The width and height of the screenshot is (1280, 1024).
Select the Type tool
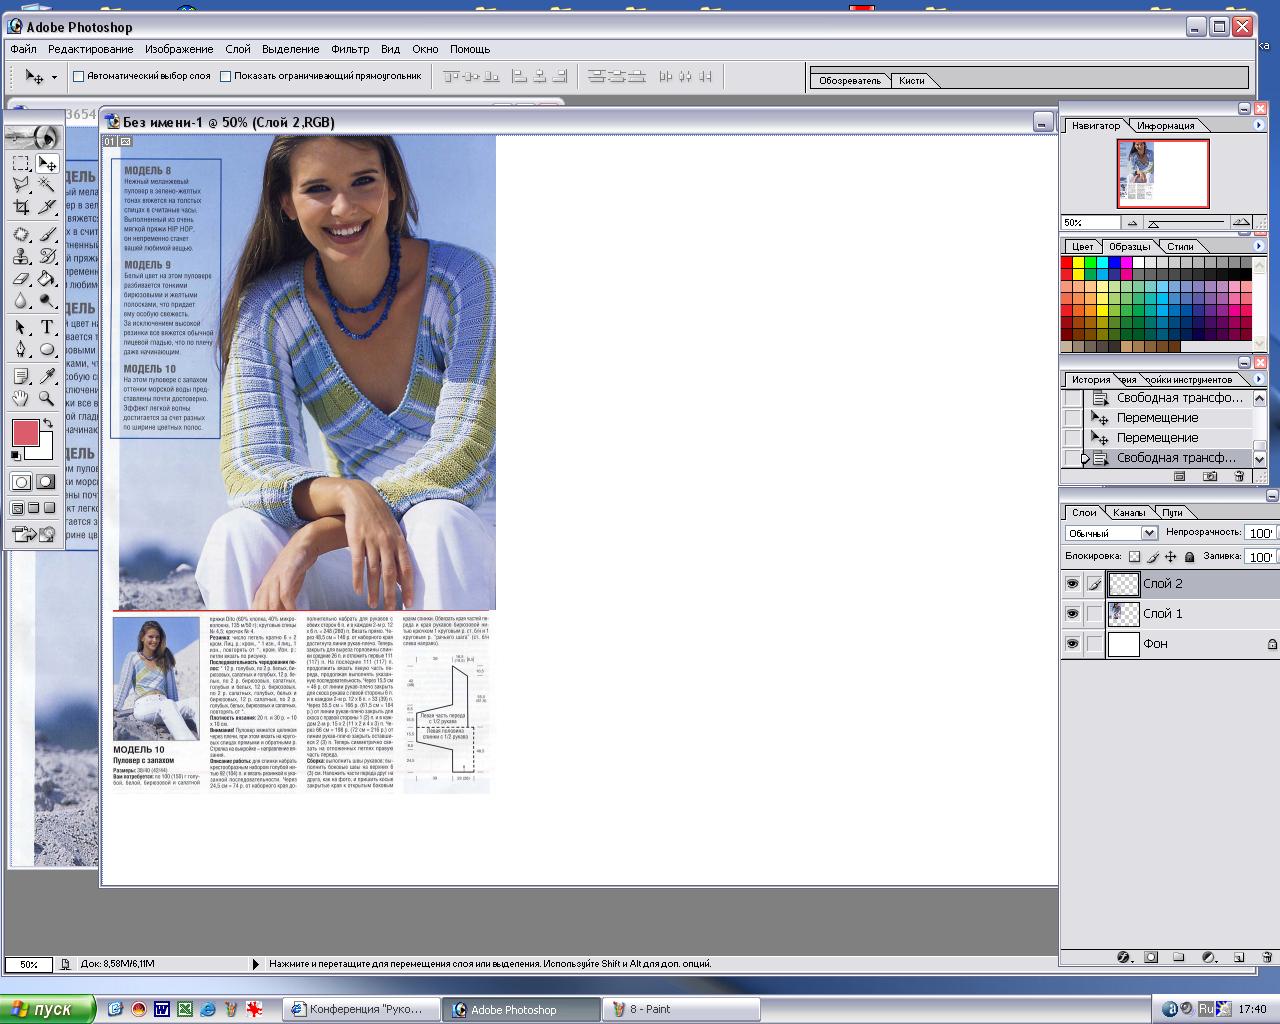(47, 327)
